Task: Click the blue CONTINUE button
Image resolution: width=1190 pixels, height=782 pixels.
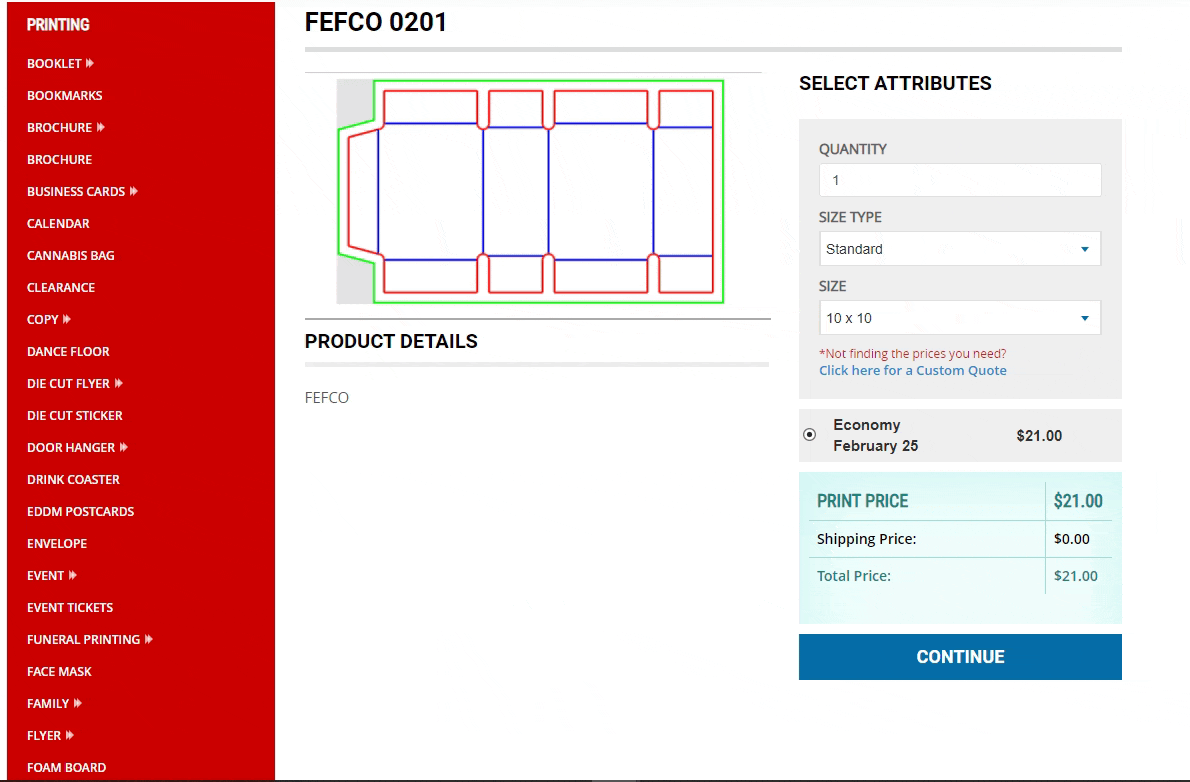Action: (x=960, y=657)
